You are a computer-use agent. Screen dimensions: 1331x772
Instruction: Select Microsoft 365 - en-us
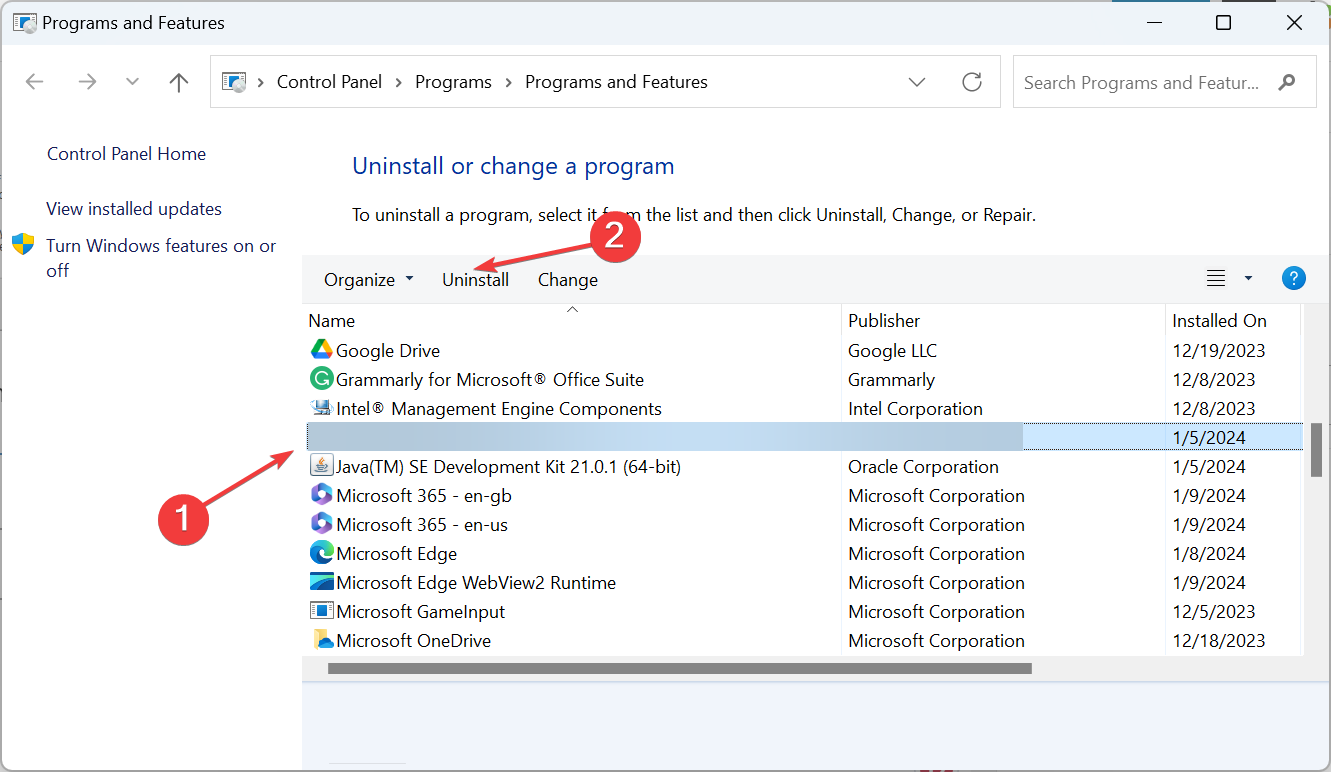(x=422, y=525)
